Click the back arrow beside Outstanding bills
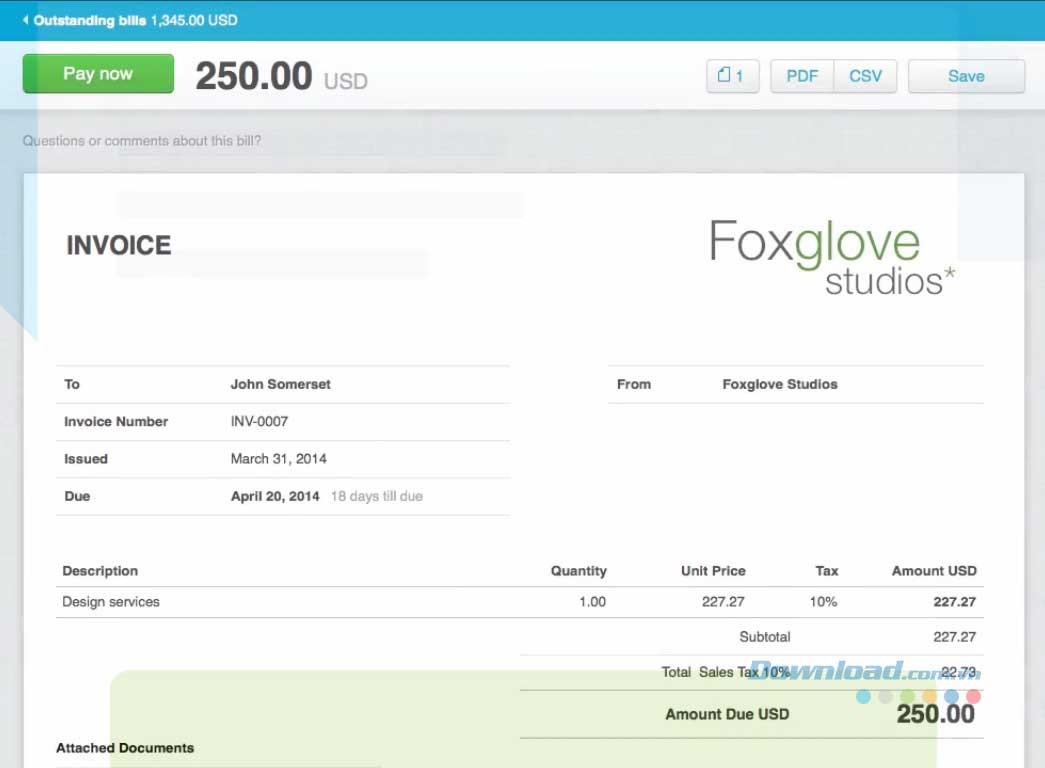The height and width of the screenshot is (768, 1045). pyautogui.click(x=25, y=20)
